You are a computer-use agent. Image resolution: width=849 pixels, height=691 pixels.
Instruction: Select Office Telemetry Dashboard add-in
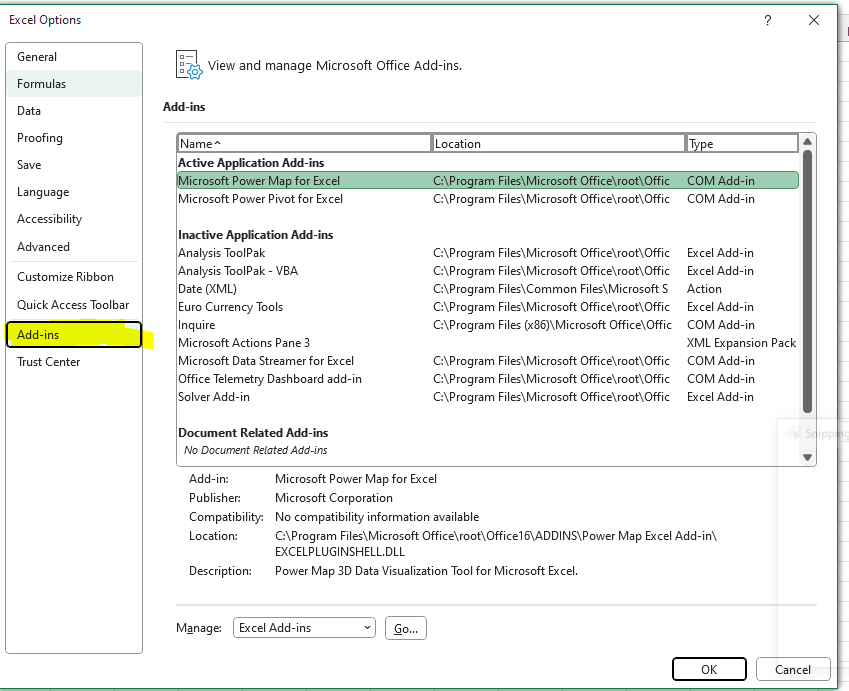[x=488, y=379]
